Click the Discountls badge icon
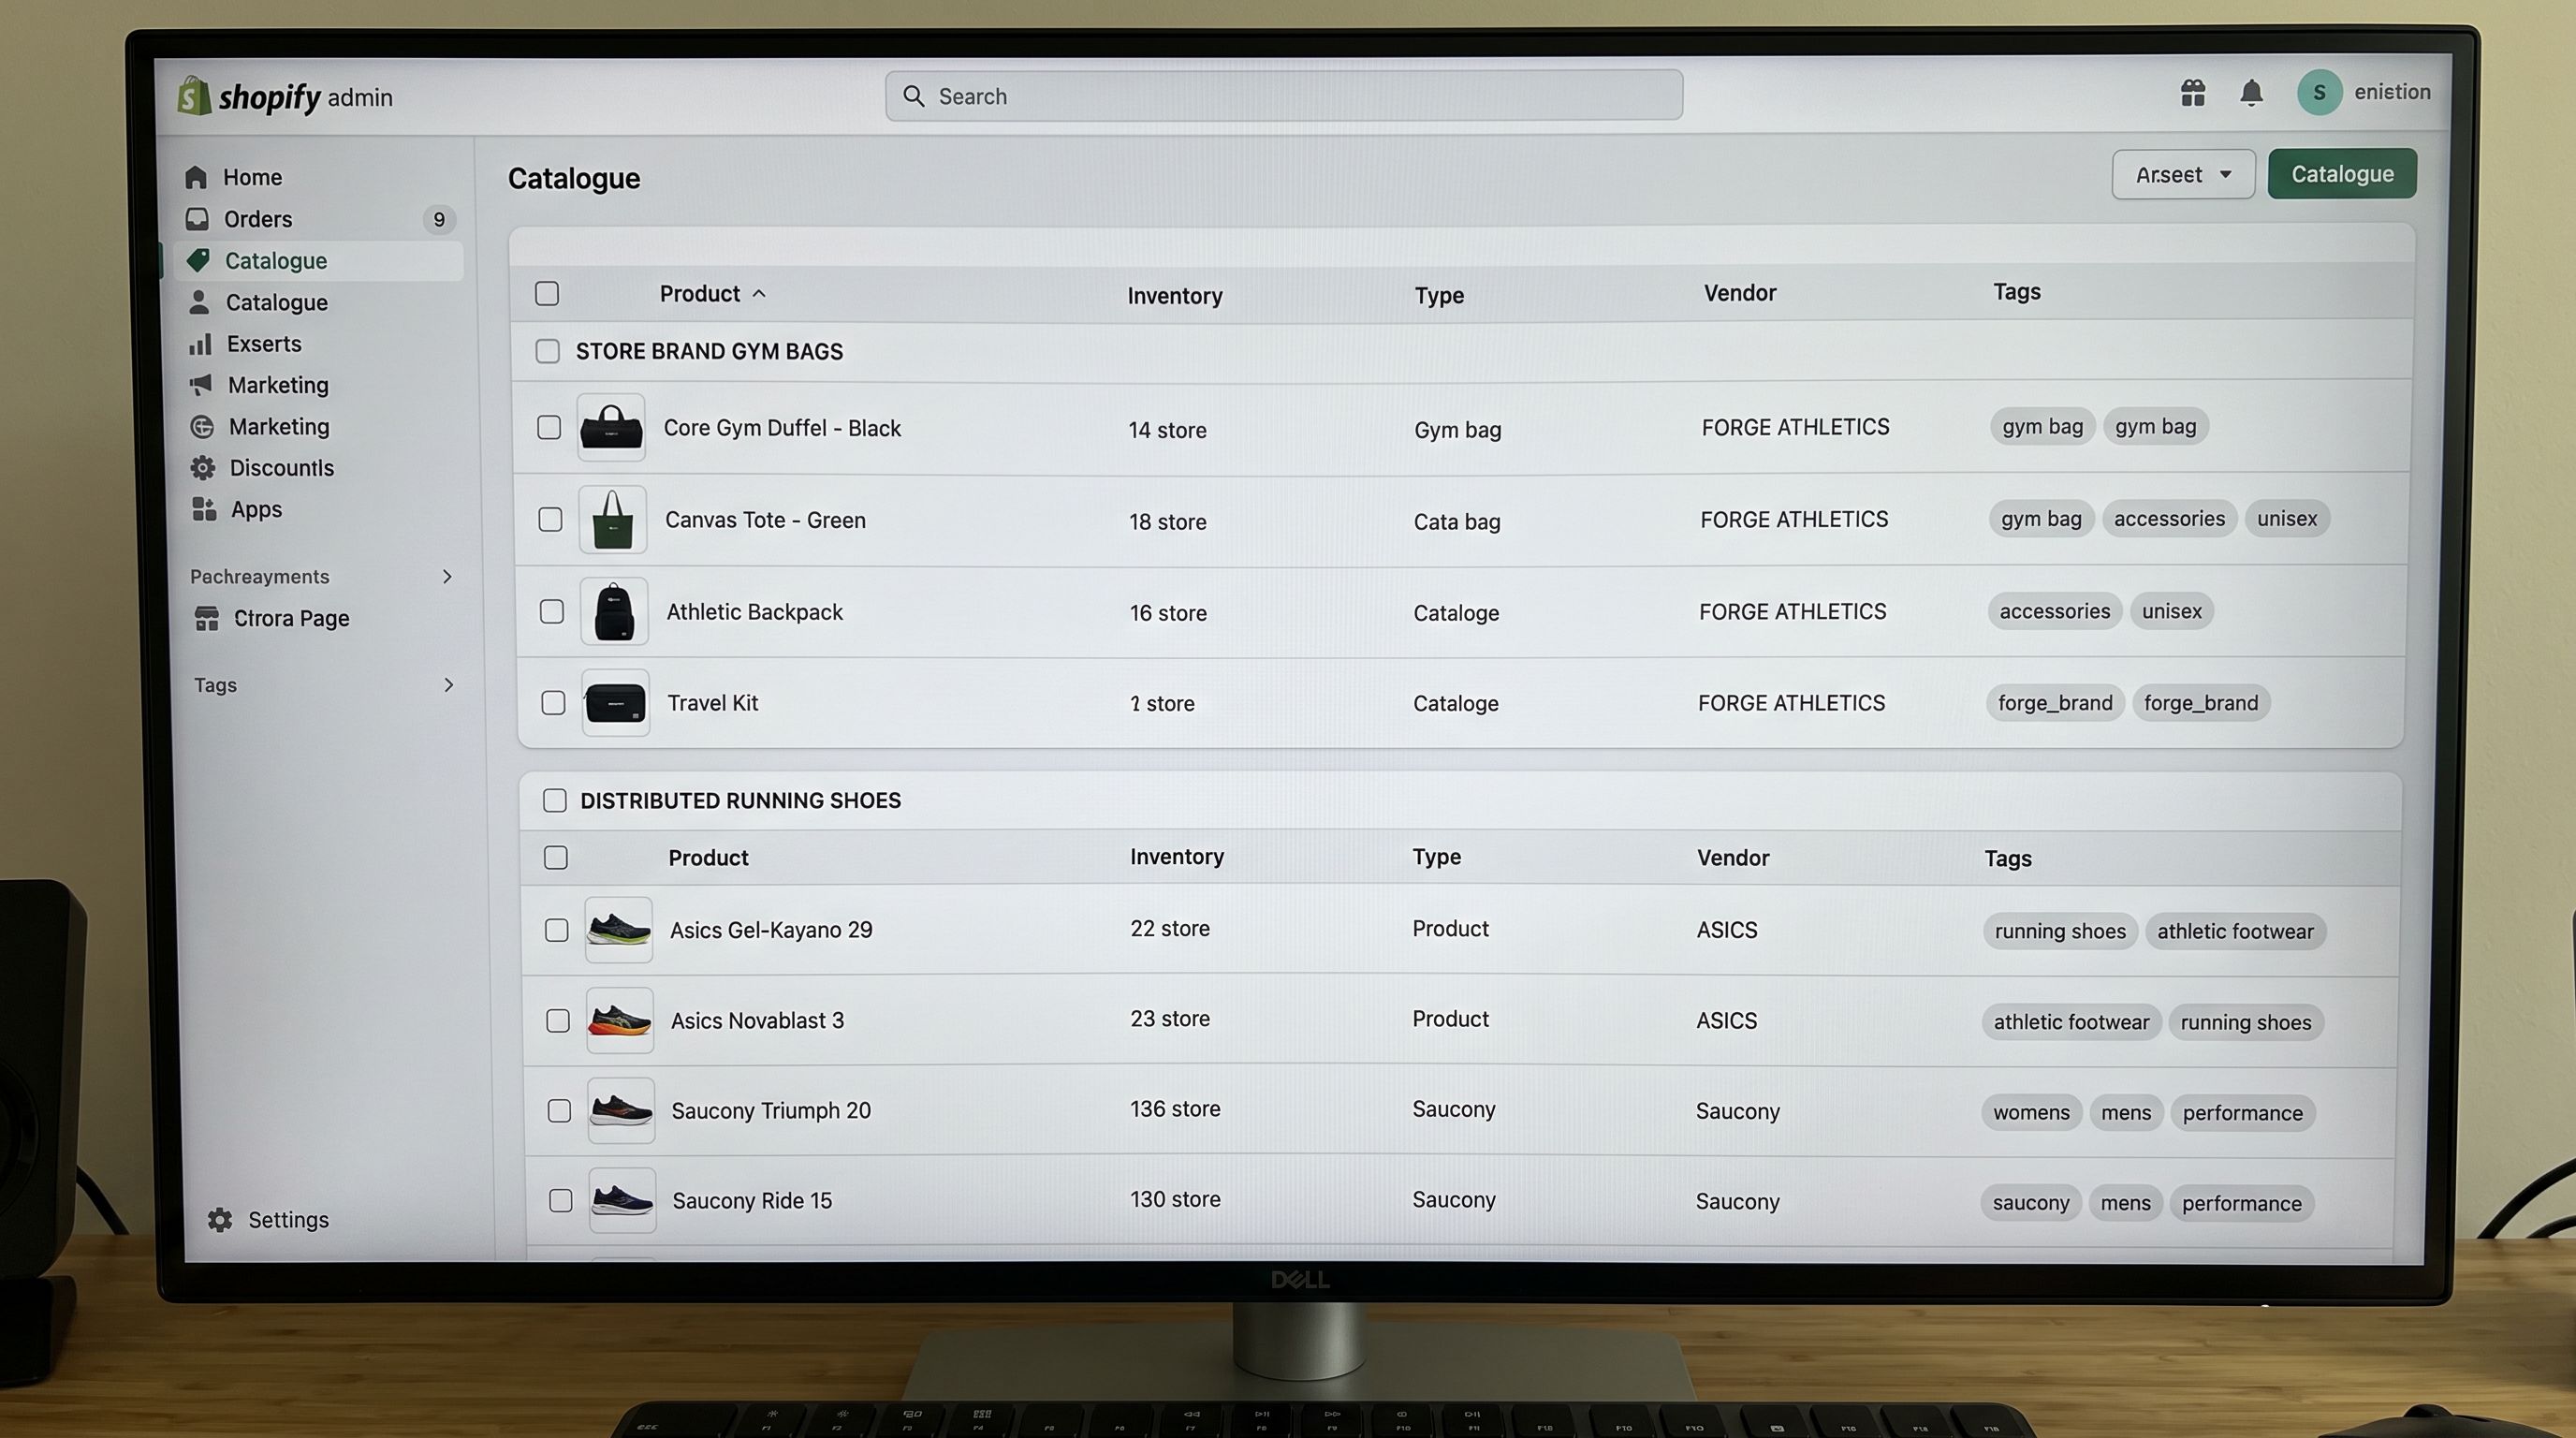The width and height of the screenshot is (2576, 1438). click(x=203, y=467)
